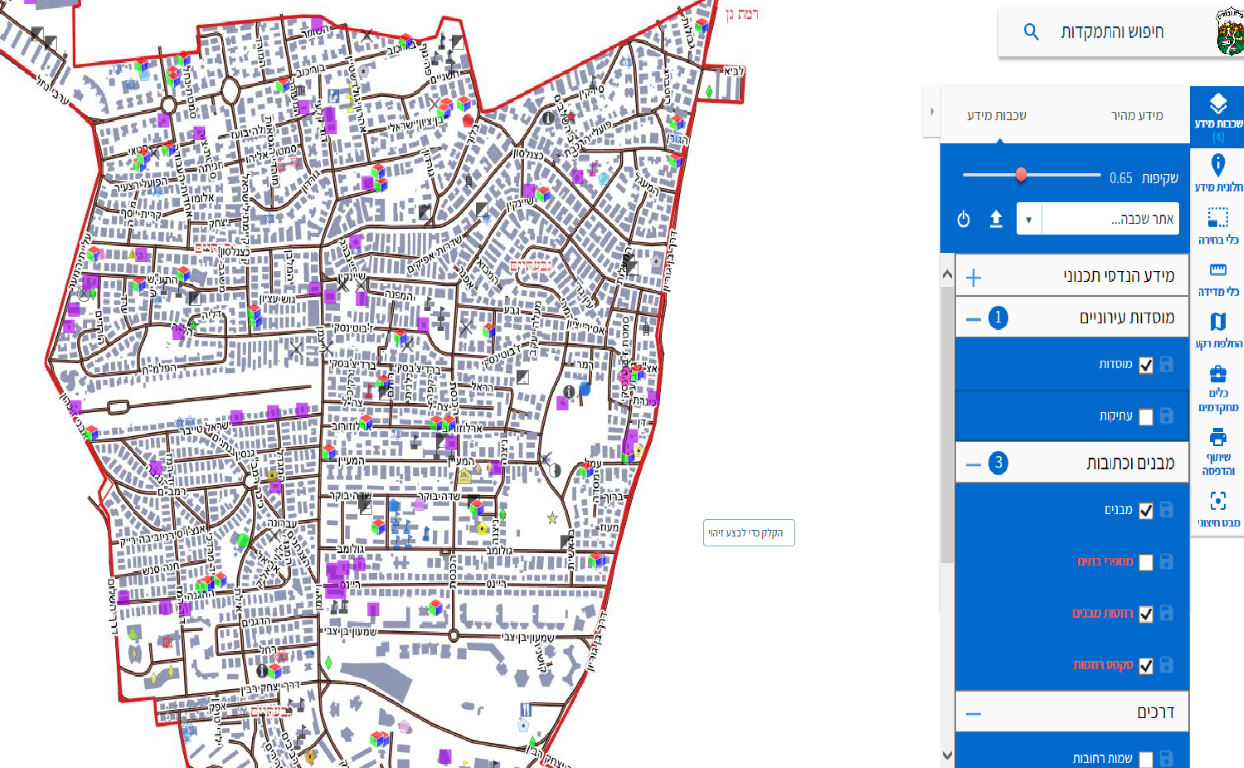Open the אתר שכבה dropdown arrow

pos(1028,219)
